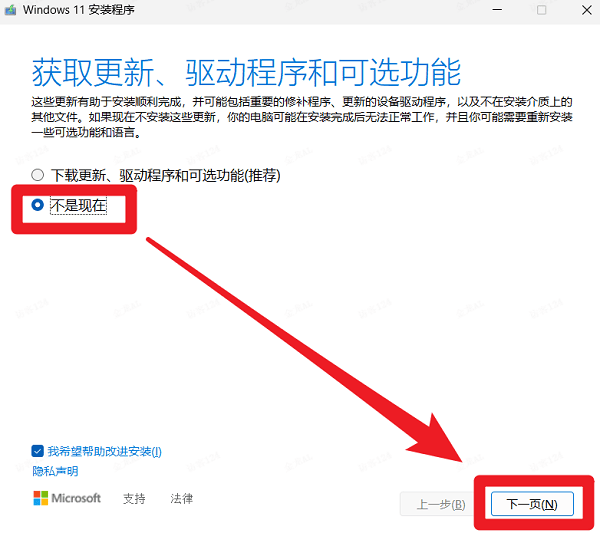Open the 支持 link
Viewport: 600px width, 533px height.
[x=134, y=498]
